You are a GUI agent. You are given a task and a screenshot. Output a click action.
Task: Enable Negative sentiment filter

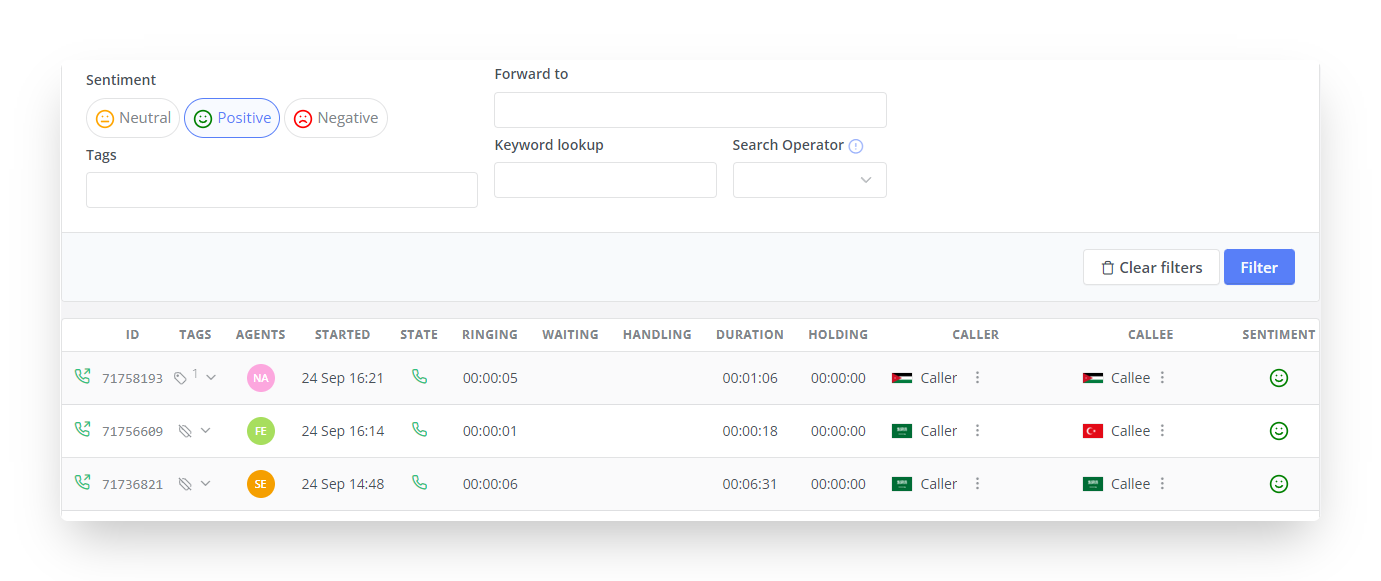[x=336, y=118]
